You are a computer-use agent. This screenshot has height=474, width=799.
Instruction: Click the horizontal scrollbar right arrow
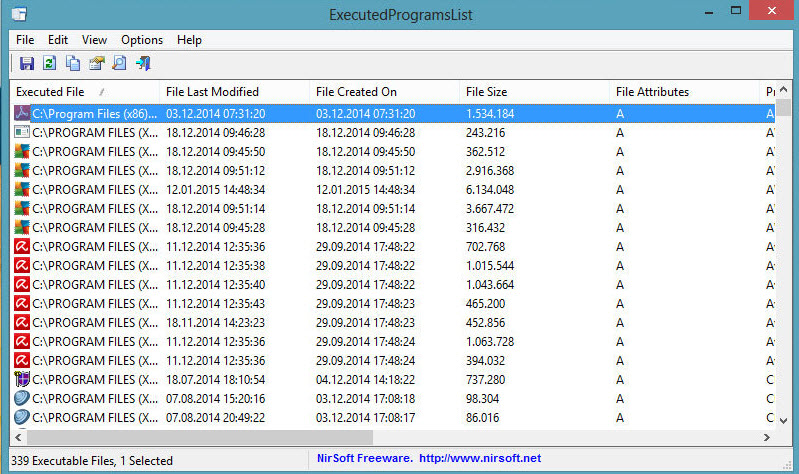pos(766,437)
